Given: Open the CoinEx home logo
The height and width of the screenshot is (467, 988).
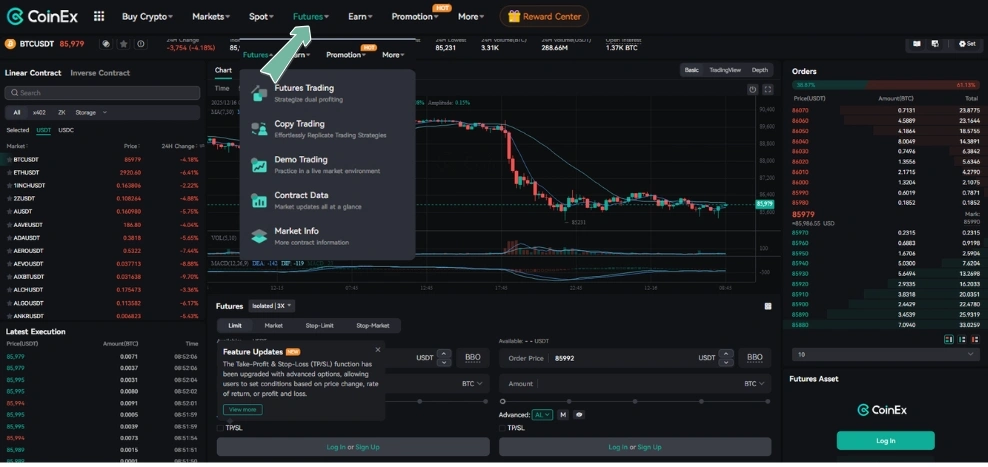Looking at the screenshot, I should point(42,16).
